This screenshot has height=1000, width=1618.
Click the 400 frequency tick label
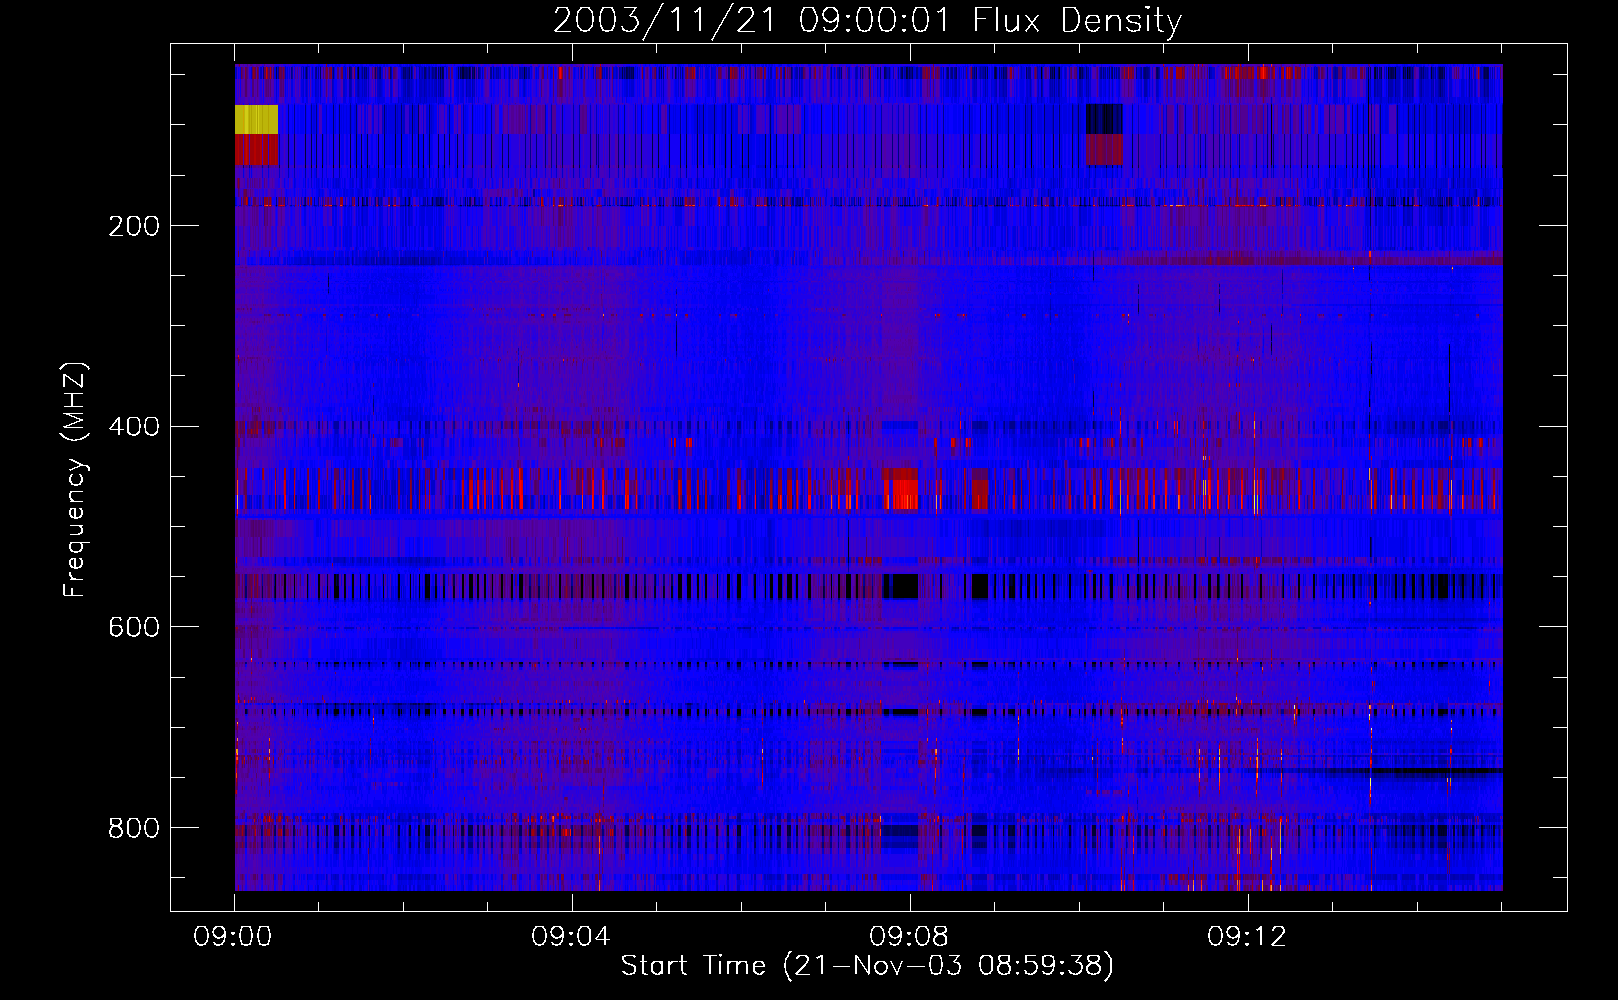tap(134, 427)
